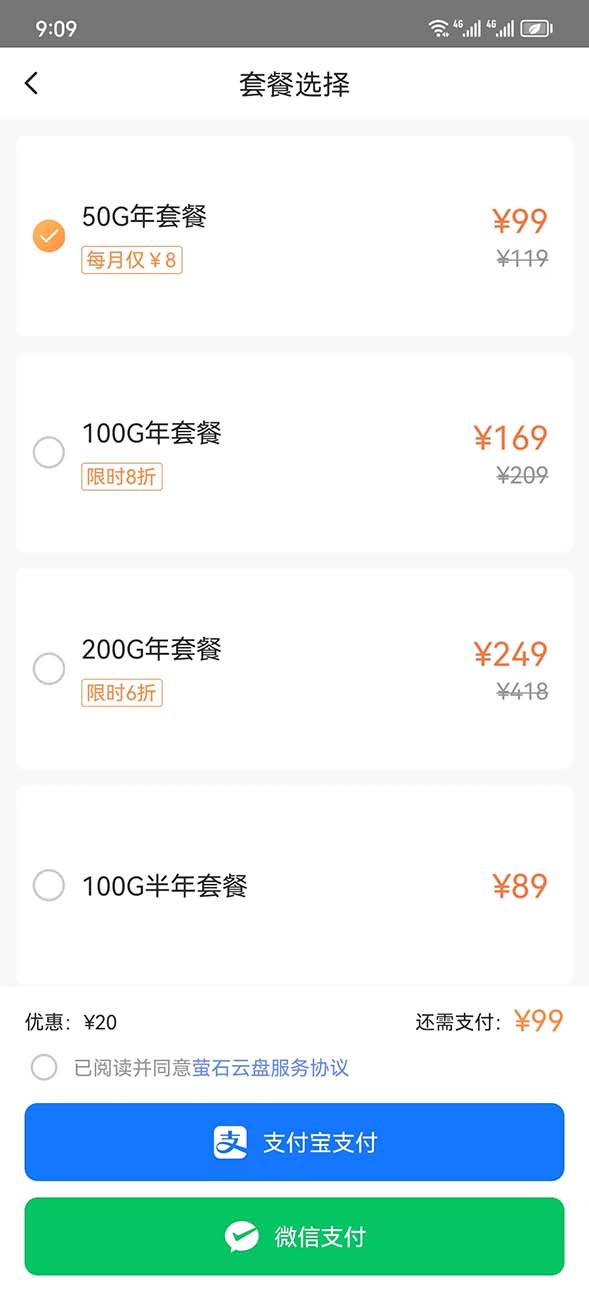The width and height of the screenshot is (589, 1300).
Task: Tap the 套餐选择 page title
Action: coord(294,84)
